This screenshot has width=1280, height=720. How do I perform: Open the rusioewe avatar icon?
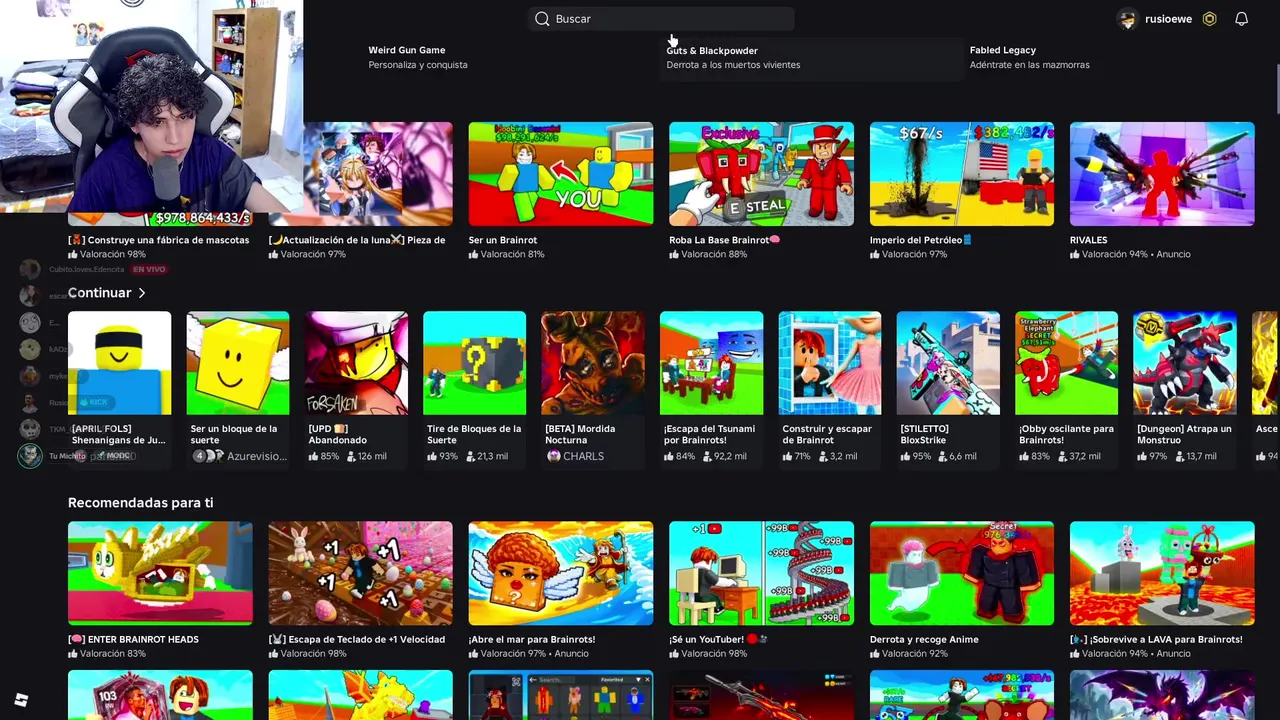1127,19
